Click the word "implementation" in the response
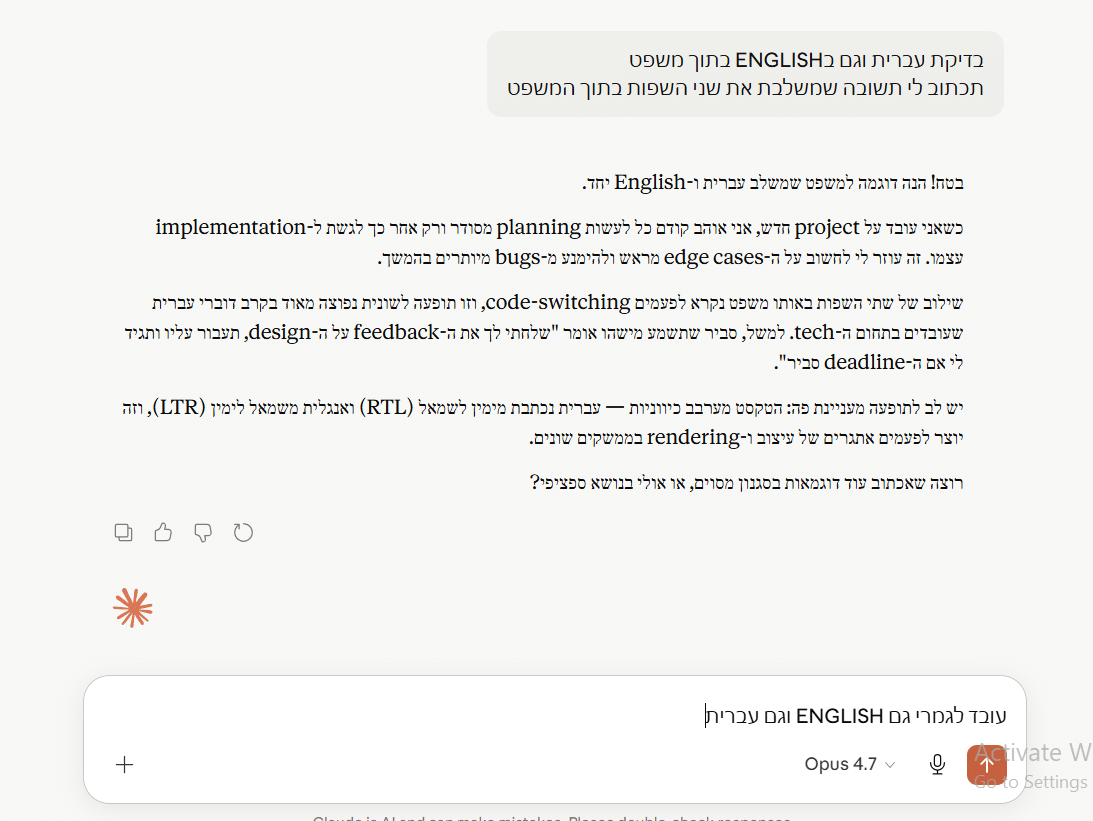Viewport: 1093px width, 821px height. 231,227
